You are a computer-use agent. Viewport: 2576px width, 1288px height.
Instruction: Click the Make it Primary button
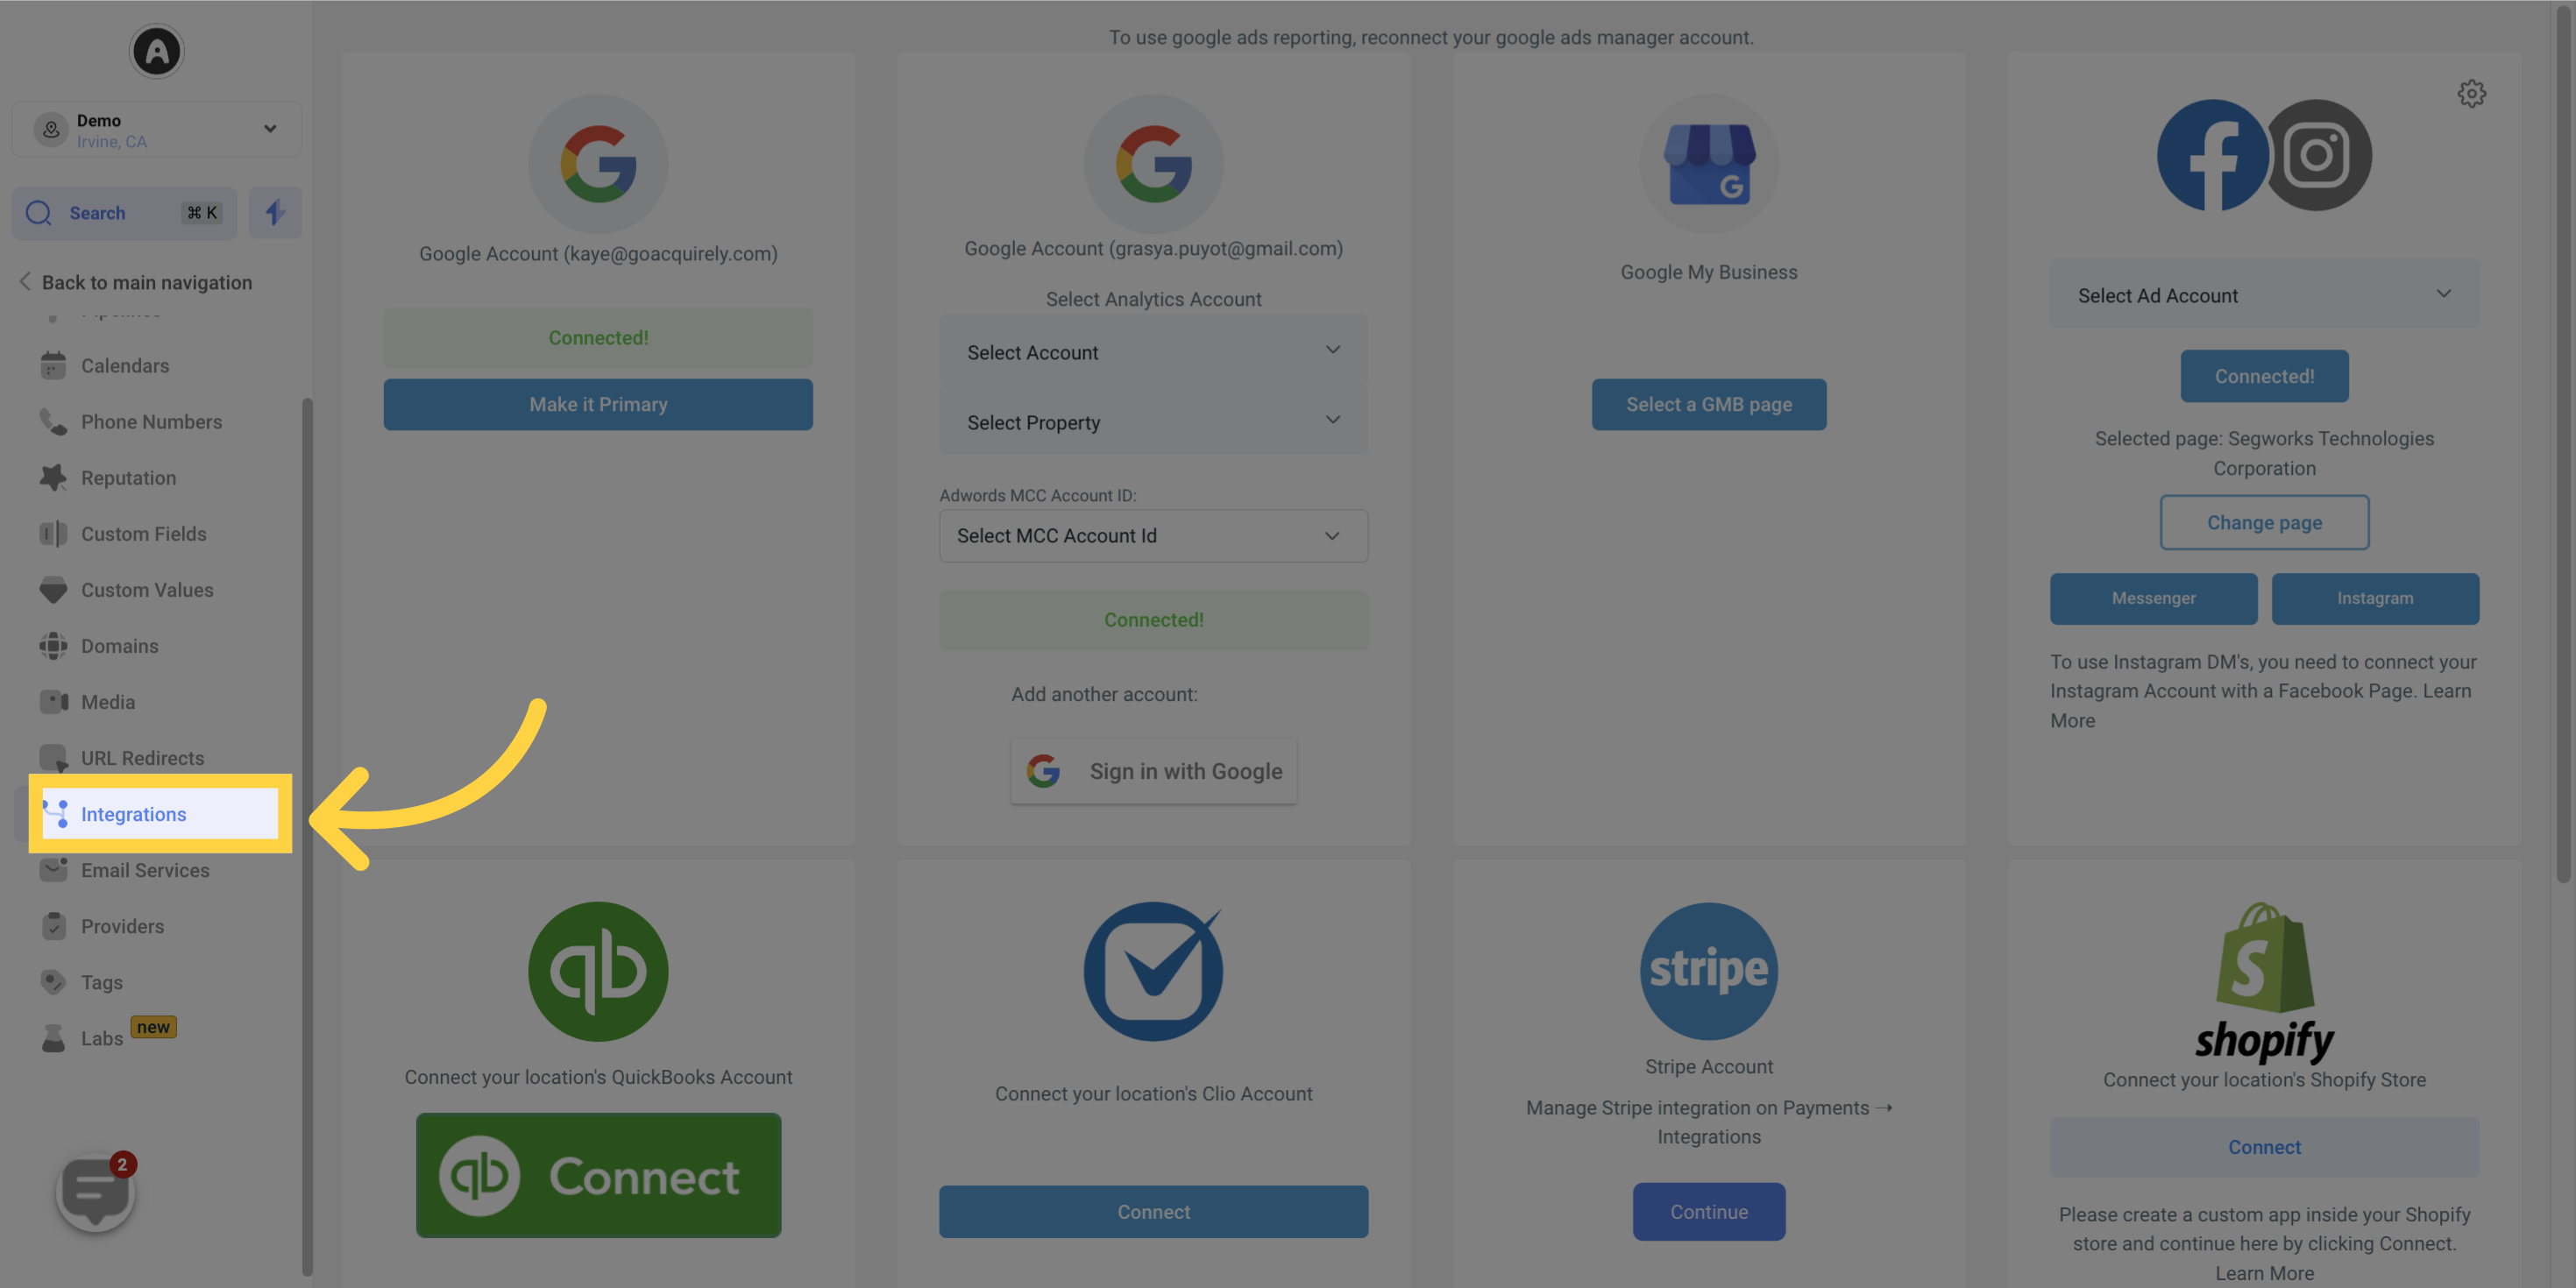pyautogui.click(x=598, y=402)
